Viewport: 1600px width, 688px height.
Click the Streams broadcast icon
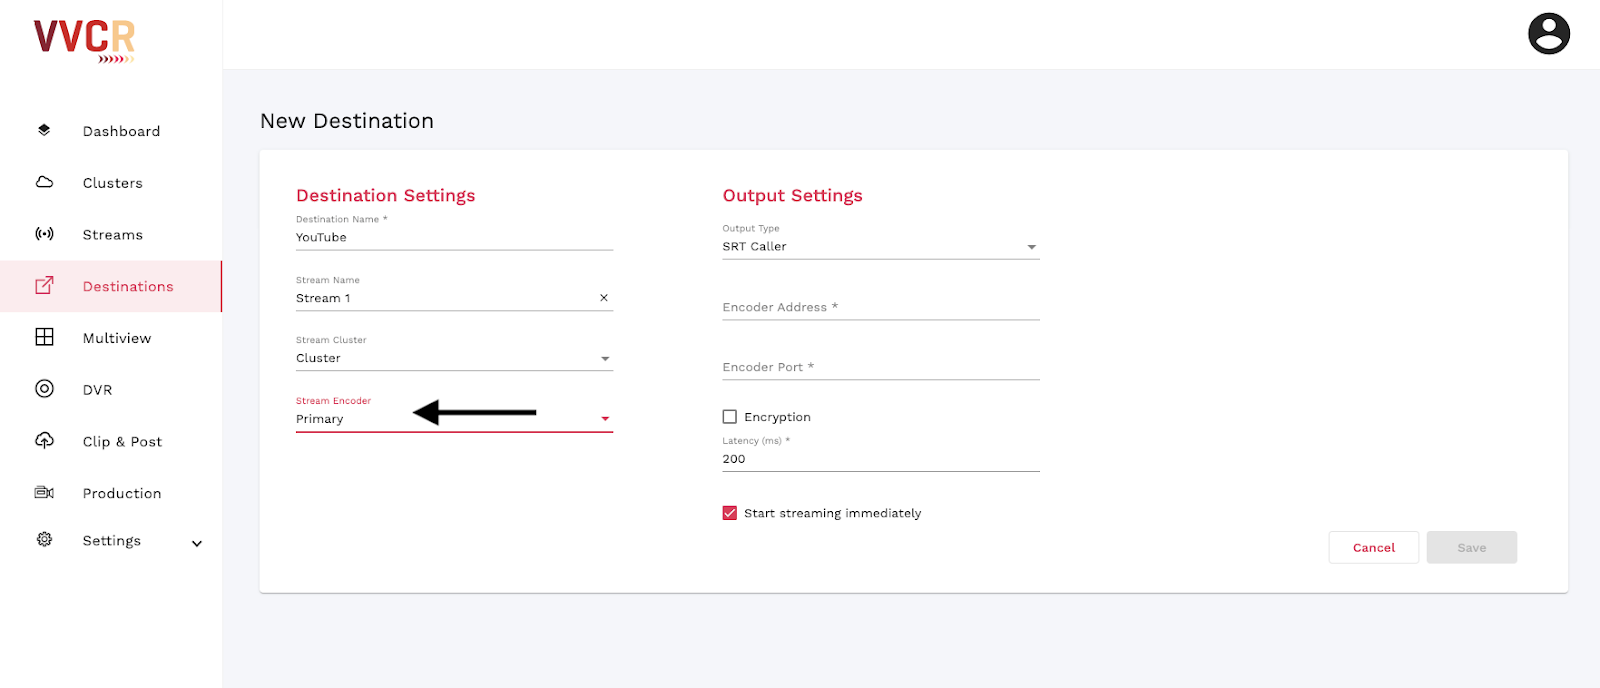click(x=44, y=234)
